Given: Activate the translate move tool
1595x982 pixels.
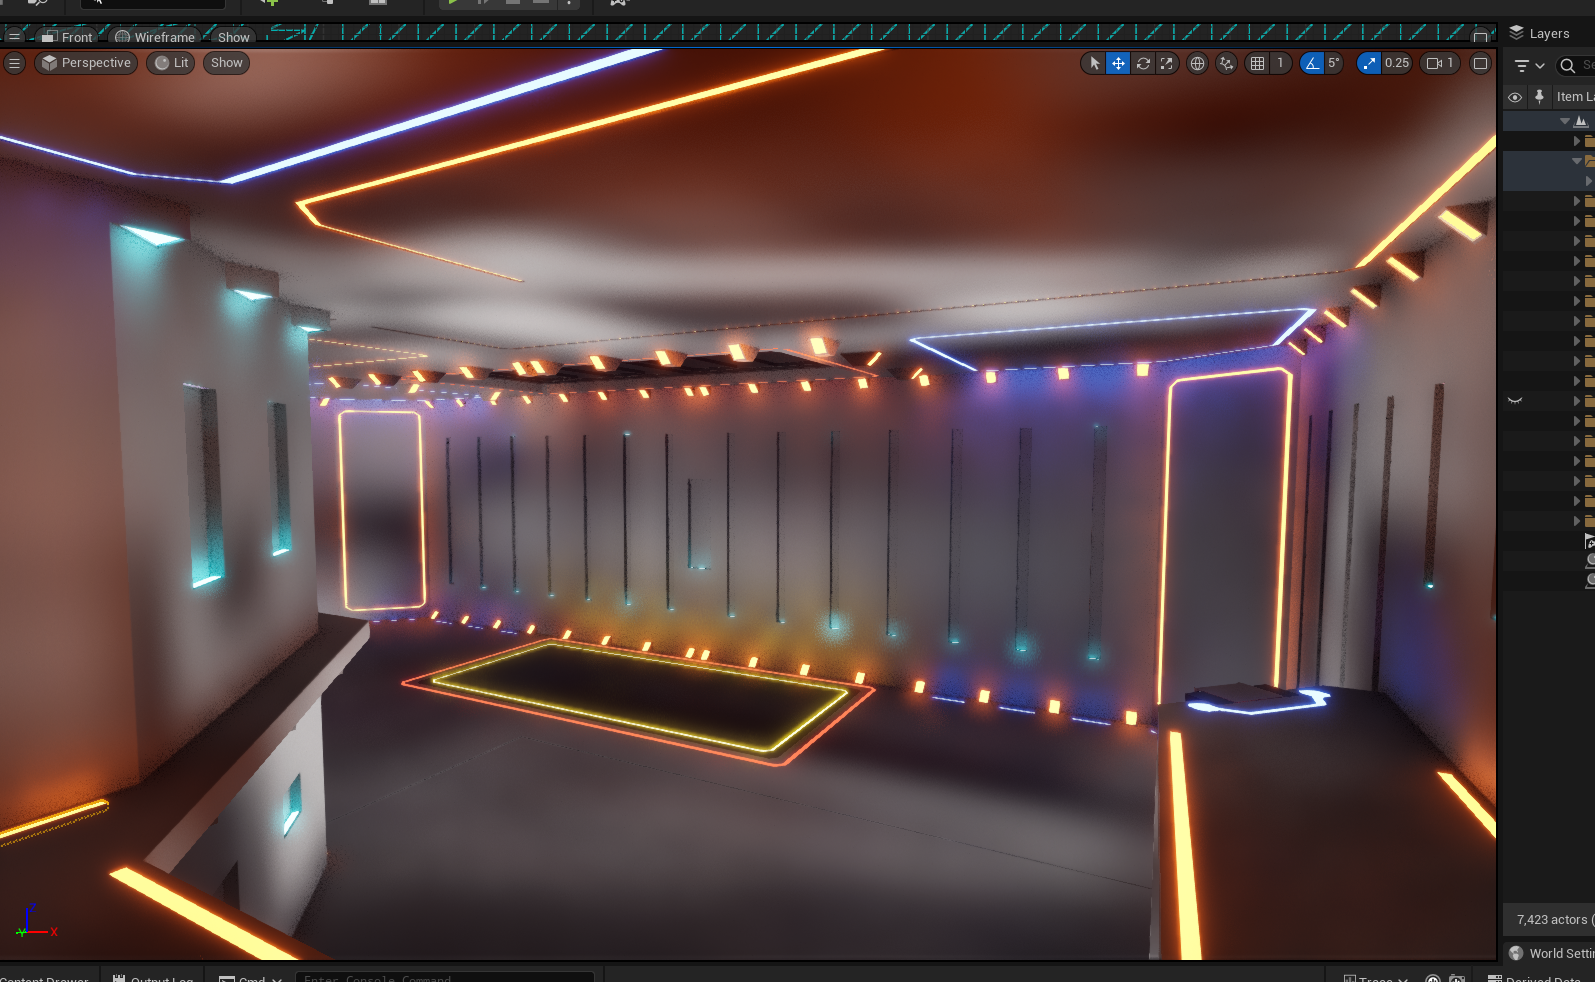Looking at the screenshot, I should click(x=1118, y=63).
